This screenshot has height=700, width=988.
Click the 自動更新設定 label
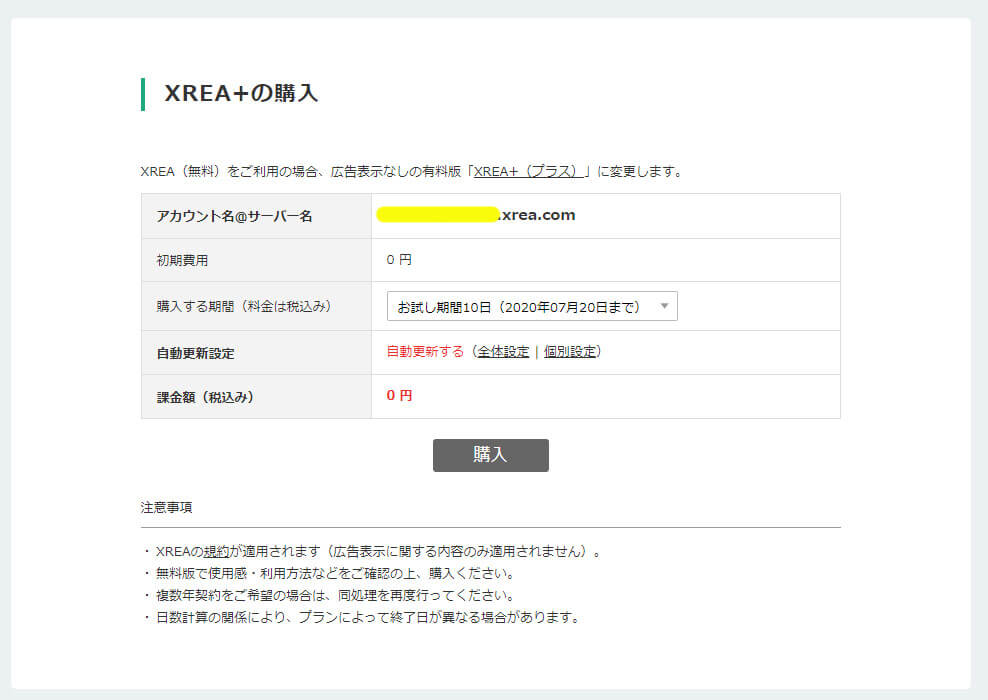tap(195, 353)
